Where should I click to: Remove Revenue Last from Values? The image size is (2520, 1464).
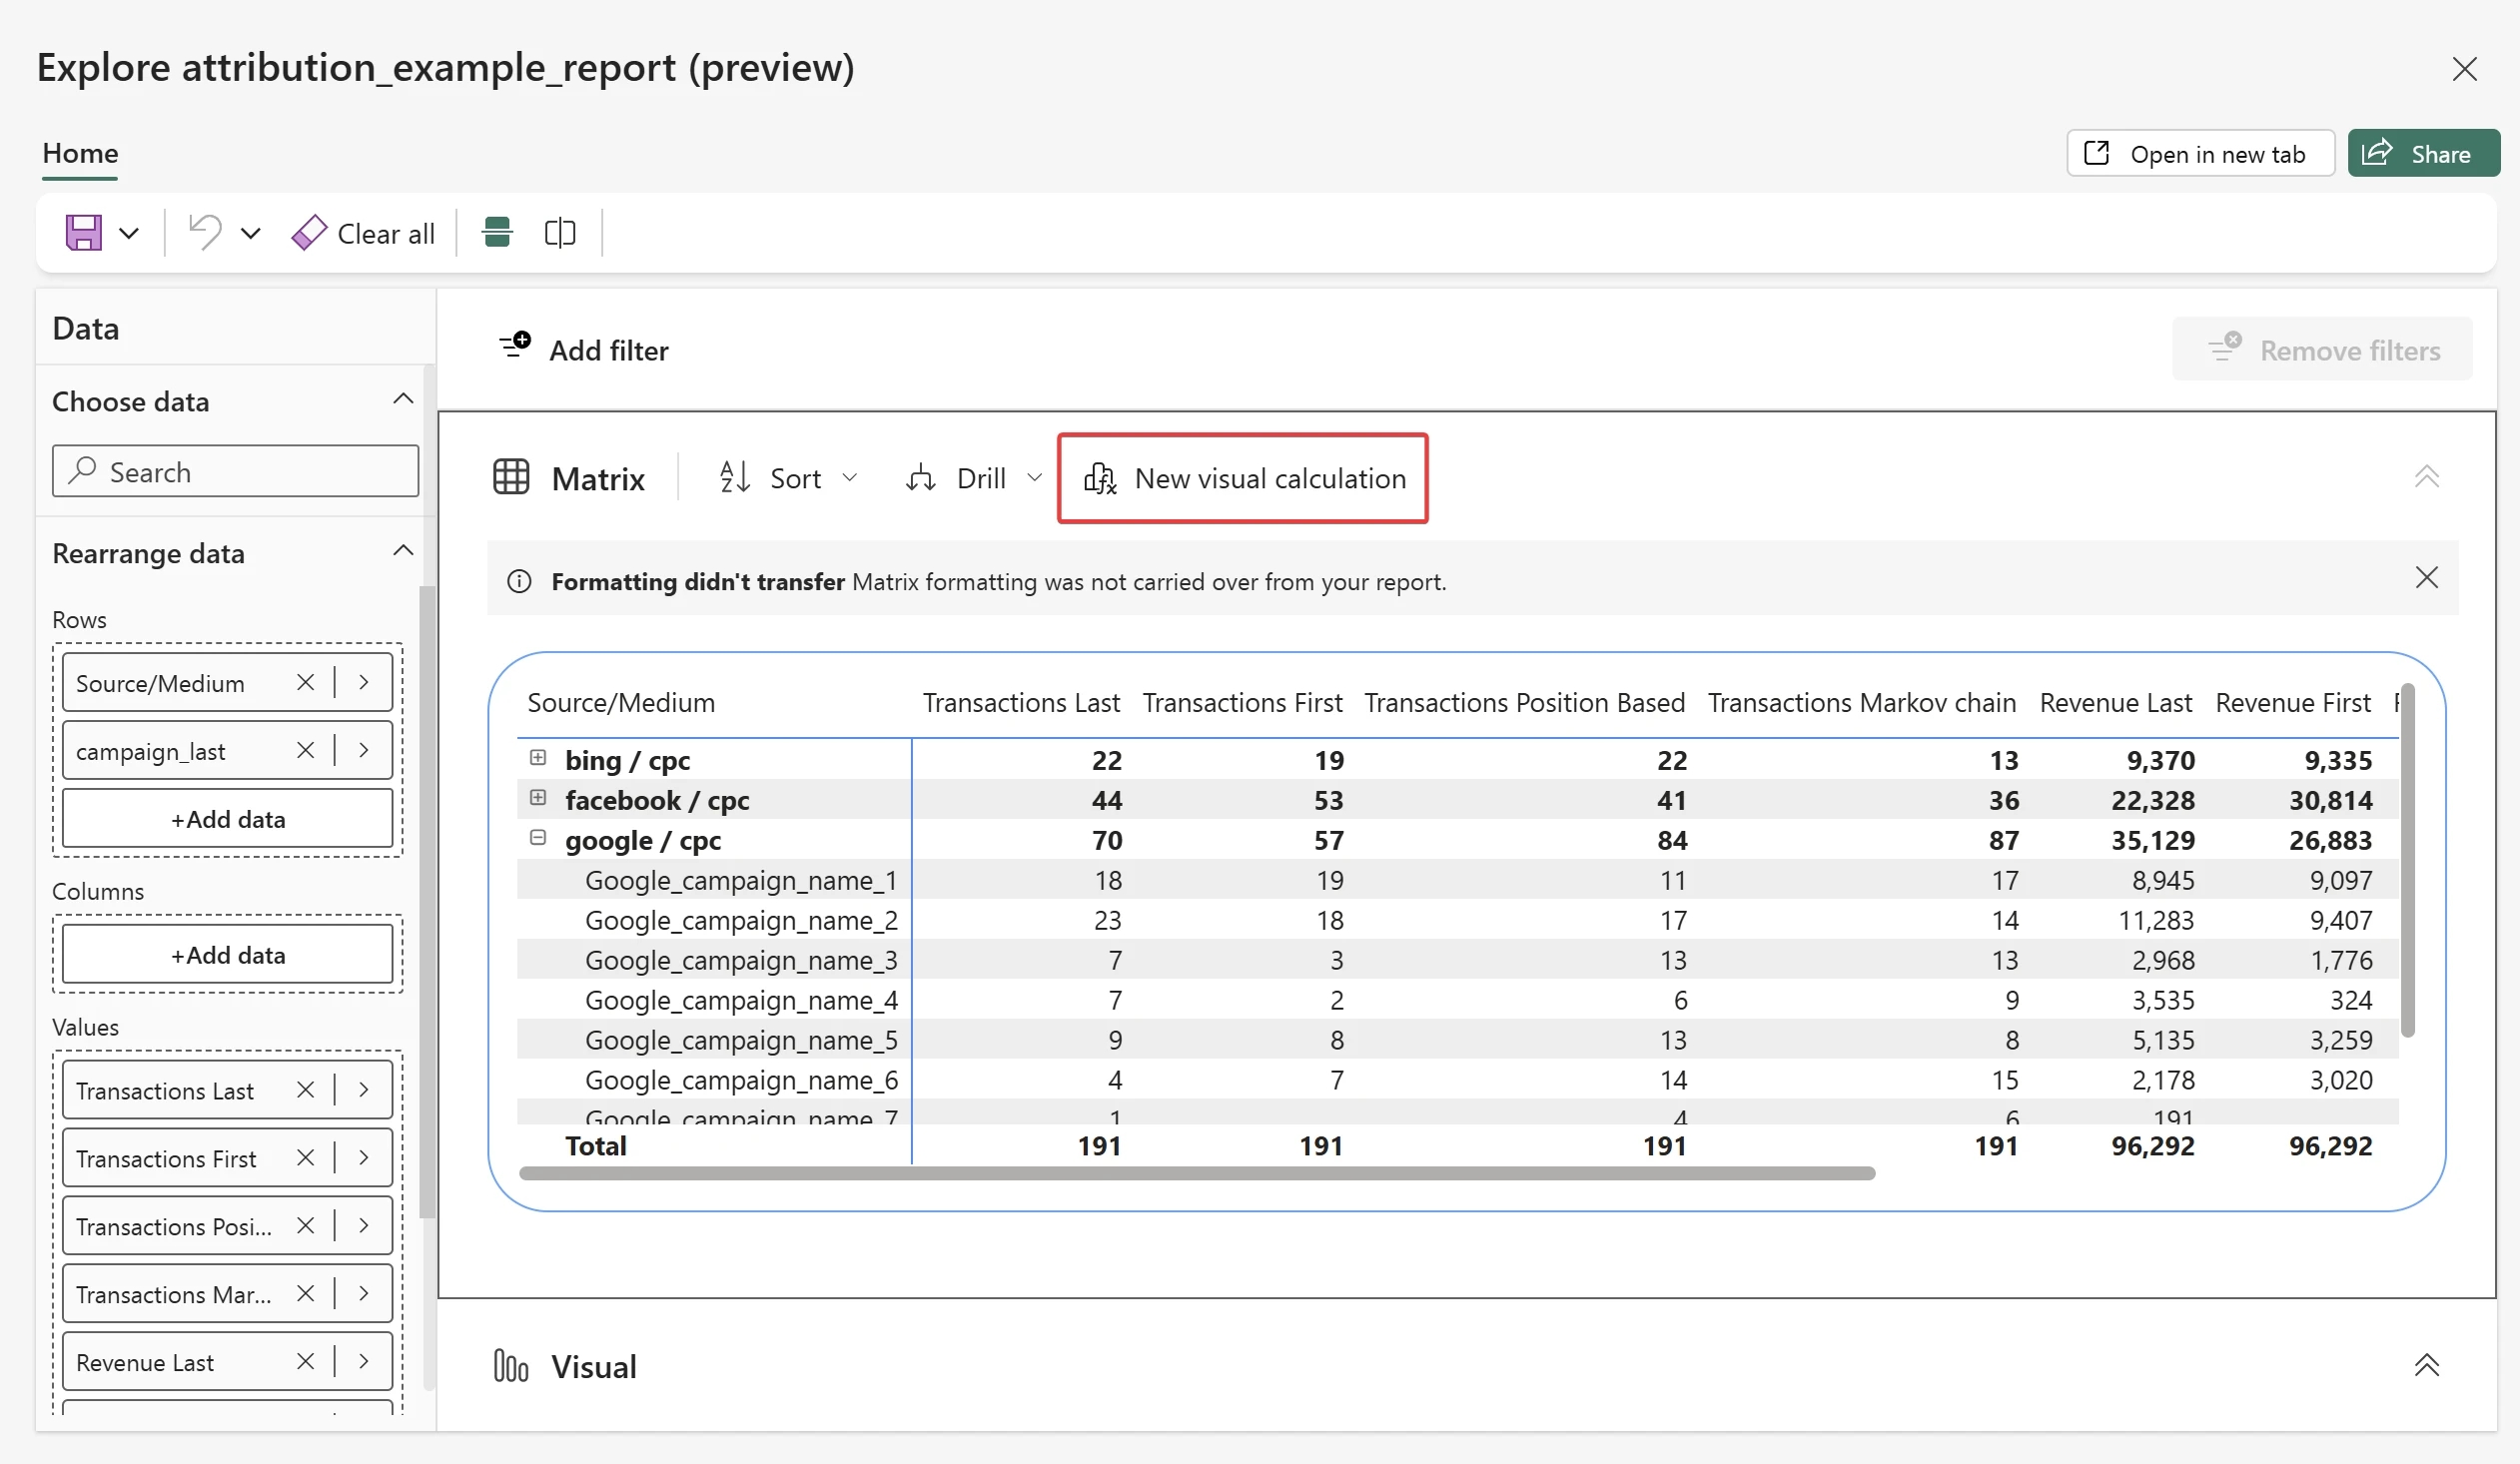306,1362
